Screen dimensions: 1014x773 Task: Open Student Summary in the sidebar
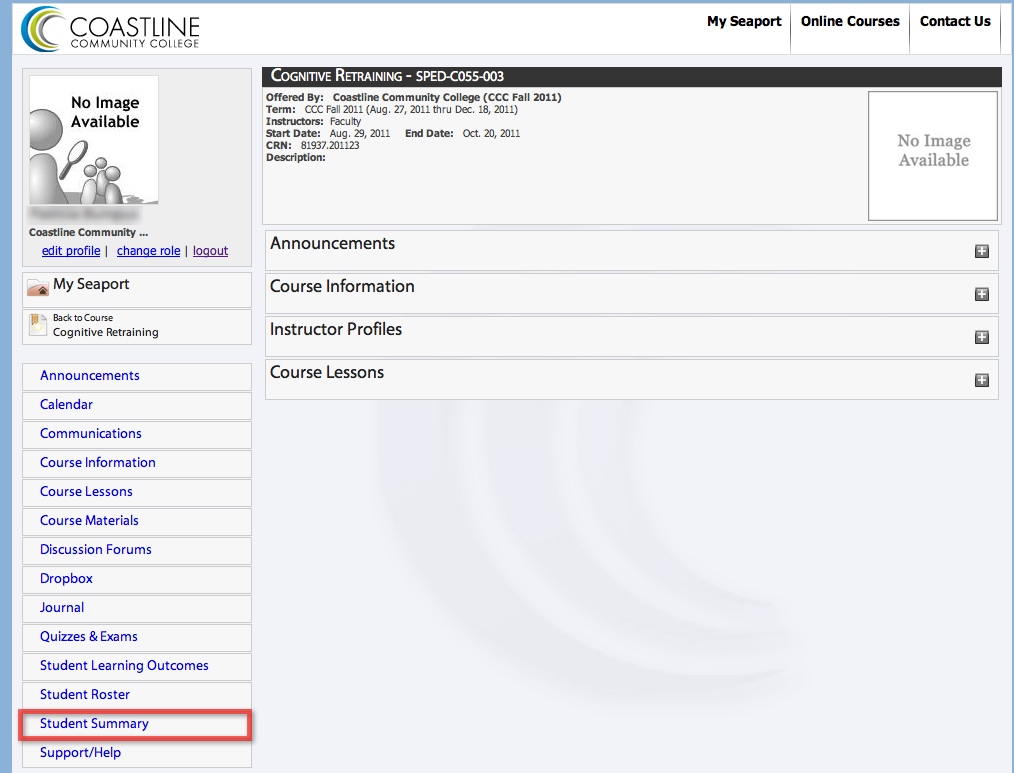tap(137, 724)
